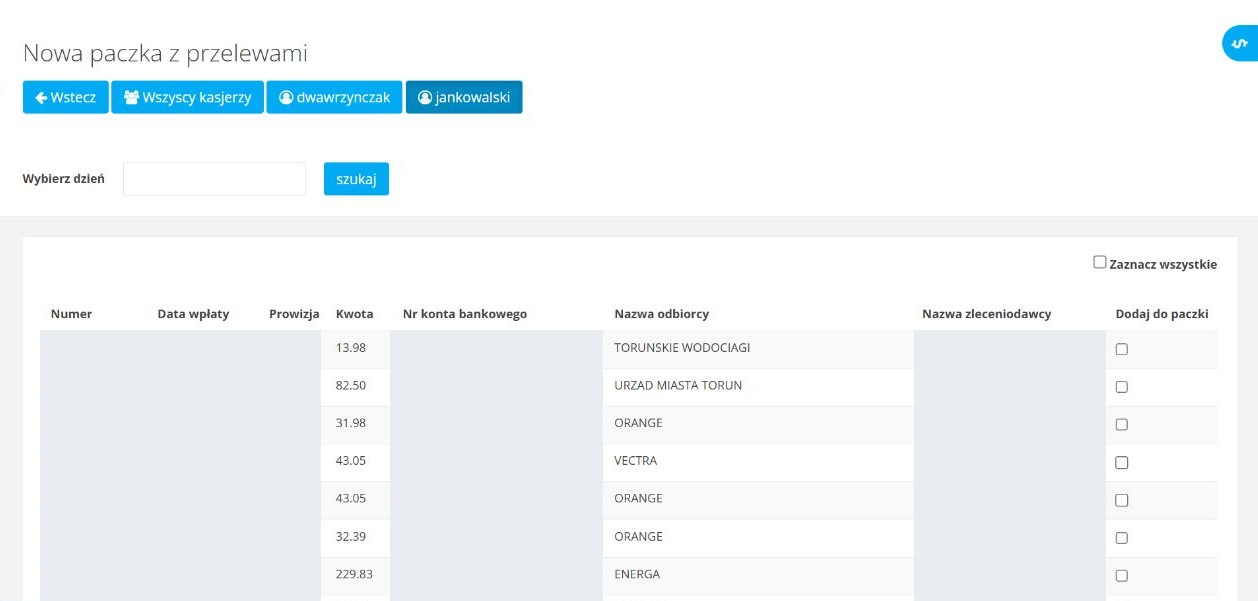Click the floating blue widget icon at top right
1258x601 pixels.
pos(1240,44)
